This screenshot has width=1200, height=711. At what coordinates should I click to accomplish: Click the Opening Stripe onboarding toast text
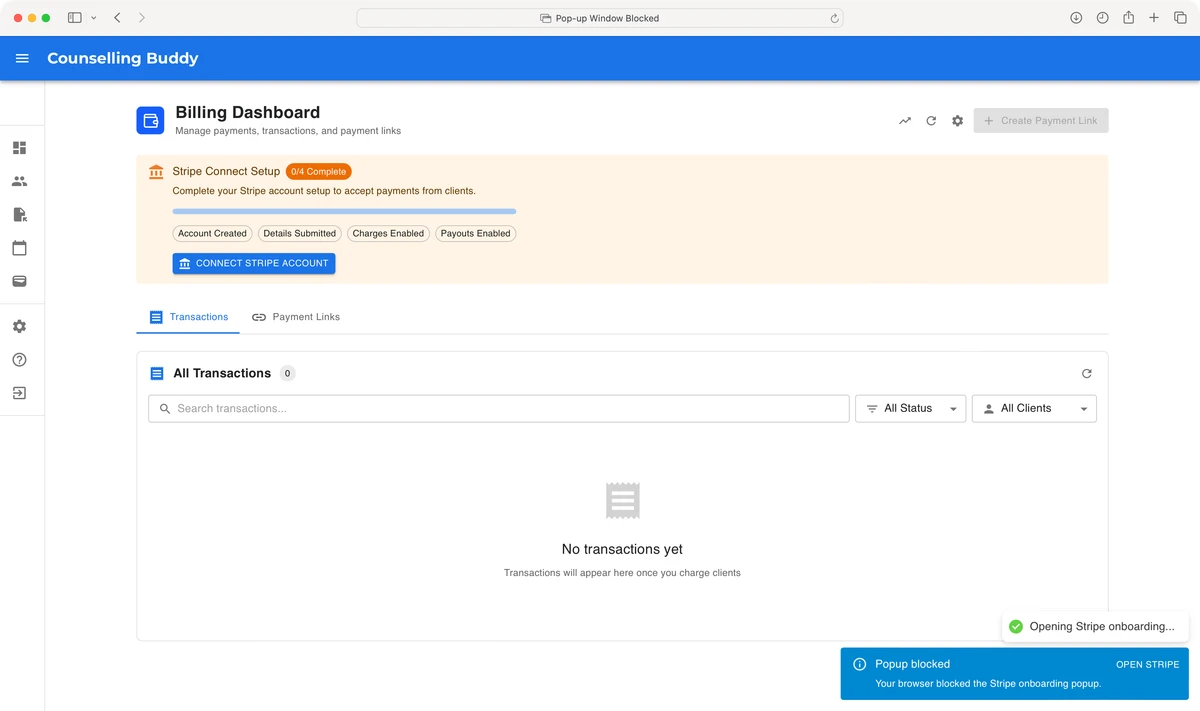point(1102,626)
